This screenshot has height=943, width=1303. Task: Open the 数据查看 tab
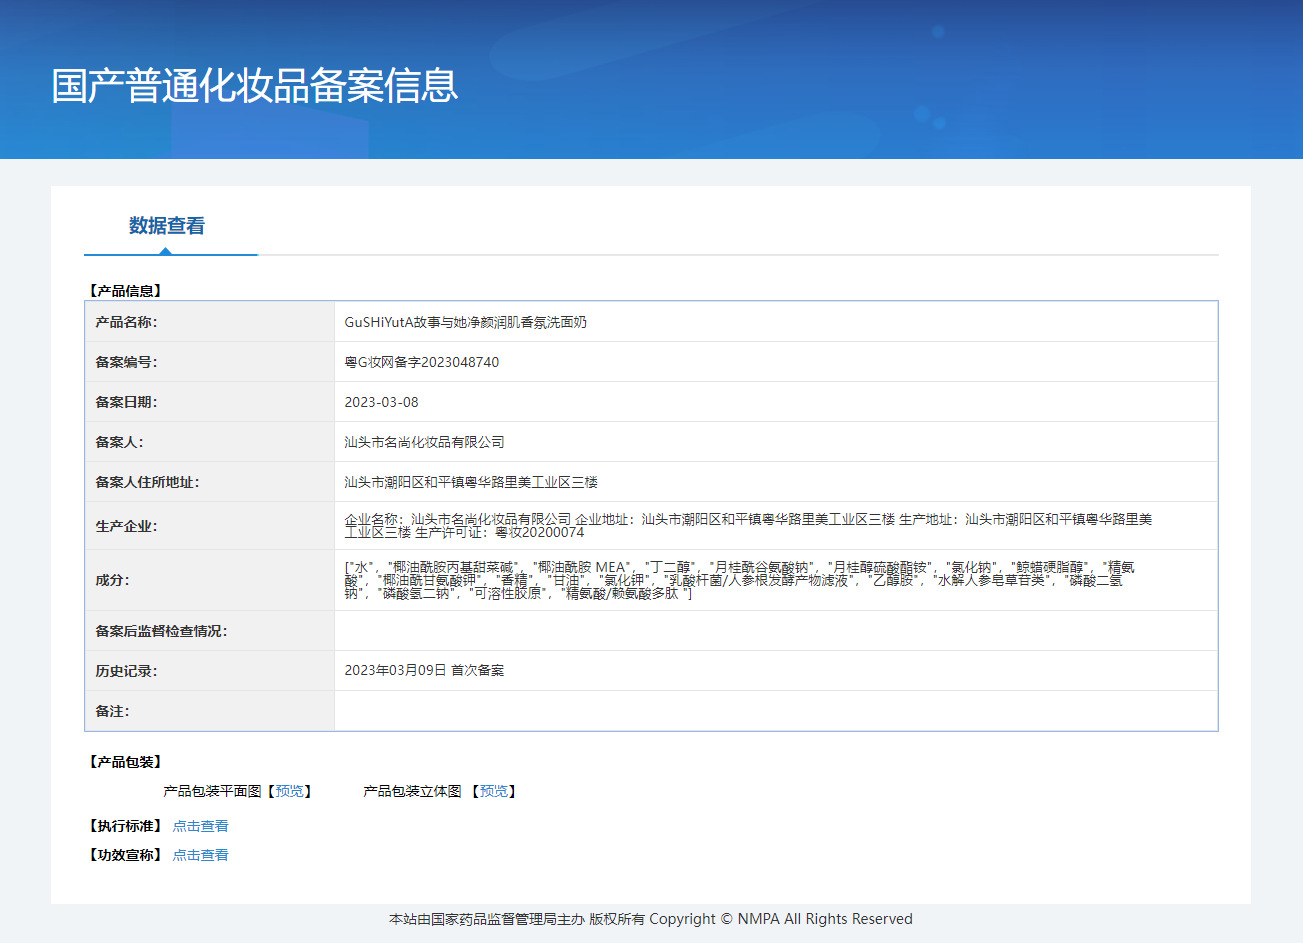(166, 226)
